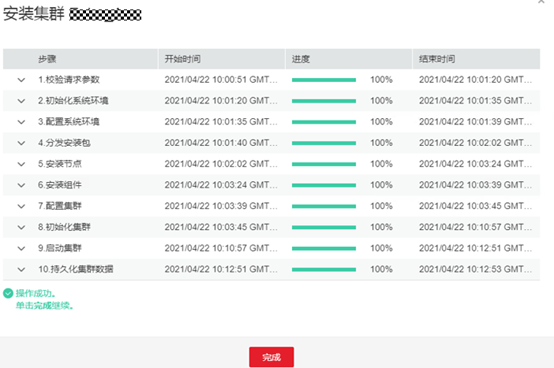Click end time 2021/04/22 10:01:20
Image resolution: width=554 pixels, height=368 pixels.
tap(476, 80)
